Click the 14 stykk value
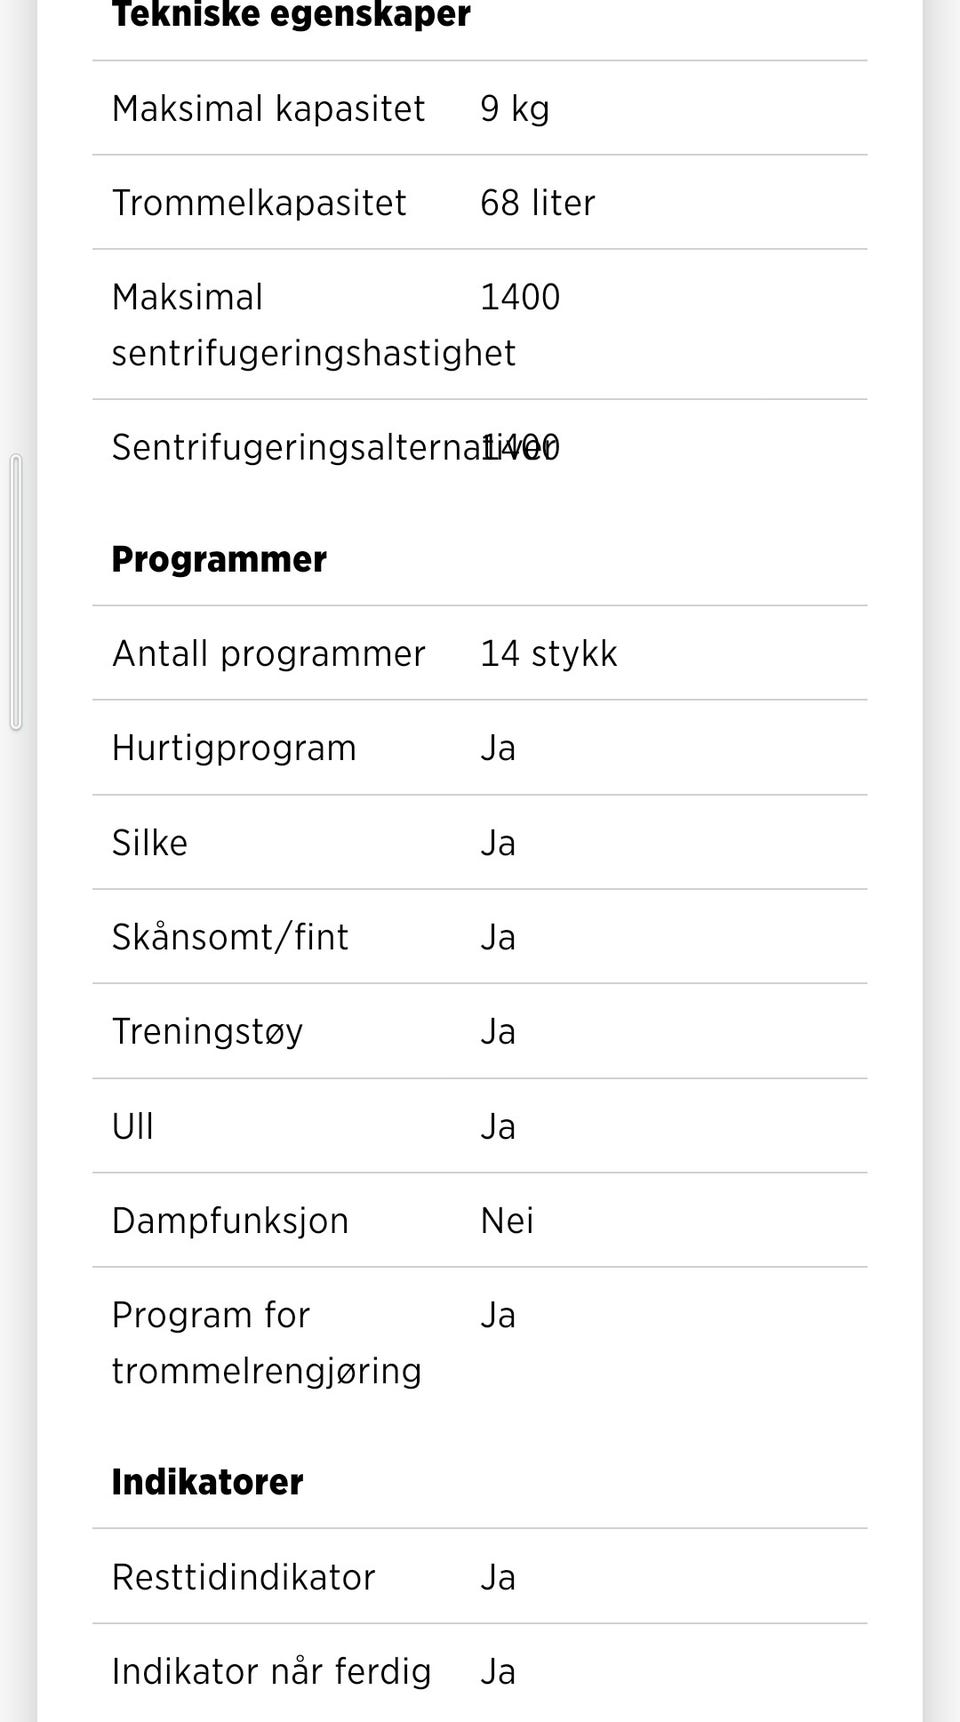960x1722 pixels. (x=548, y=653)
